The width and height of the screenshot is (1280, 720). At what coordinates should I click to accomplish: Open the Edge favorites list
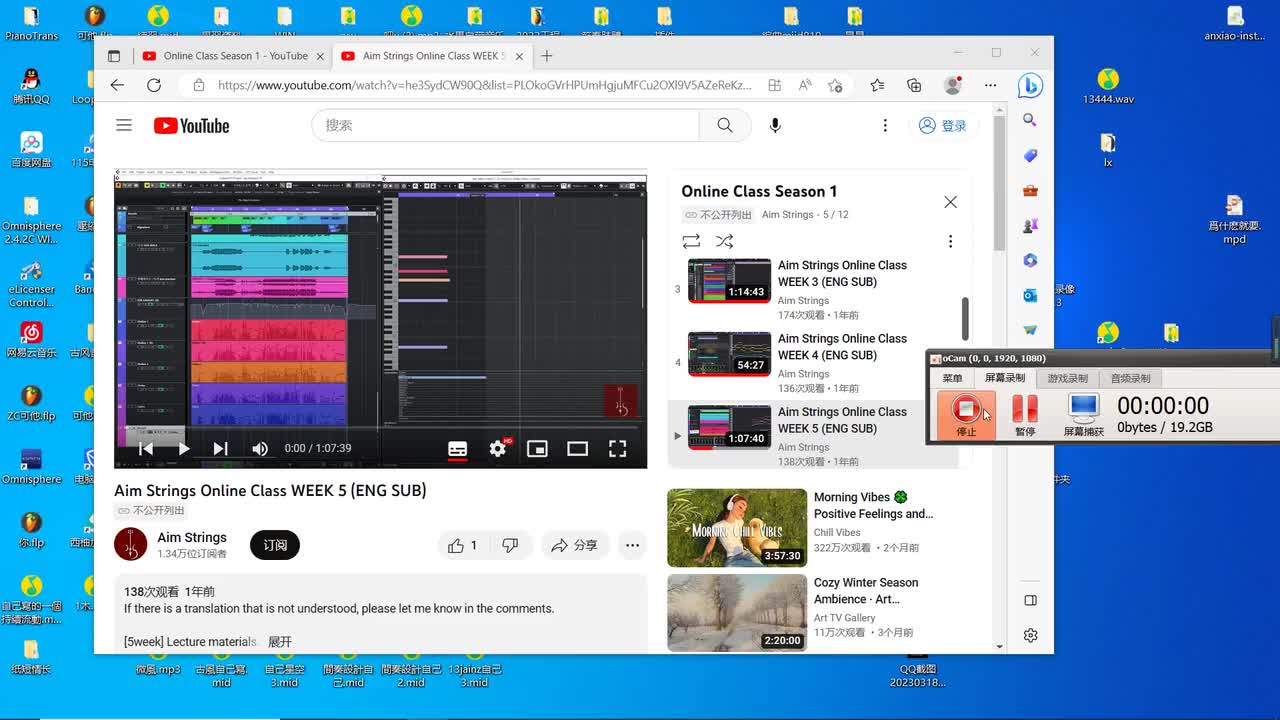[x=877, y=85]
